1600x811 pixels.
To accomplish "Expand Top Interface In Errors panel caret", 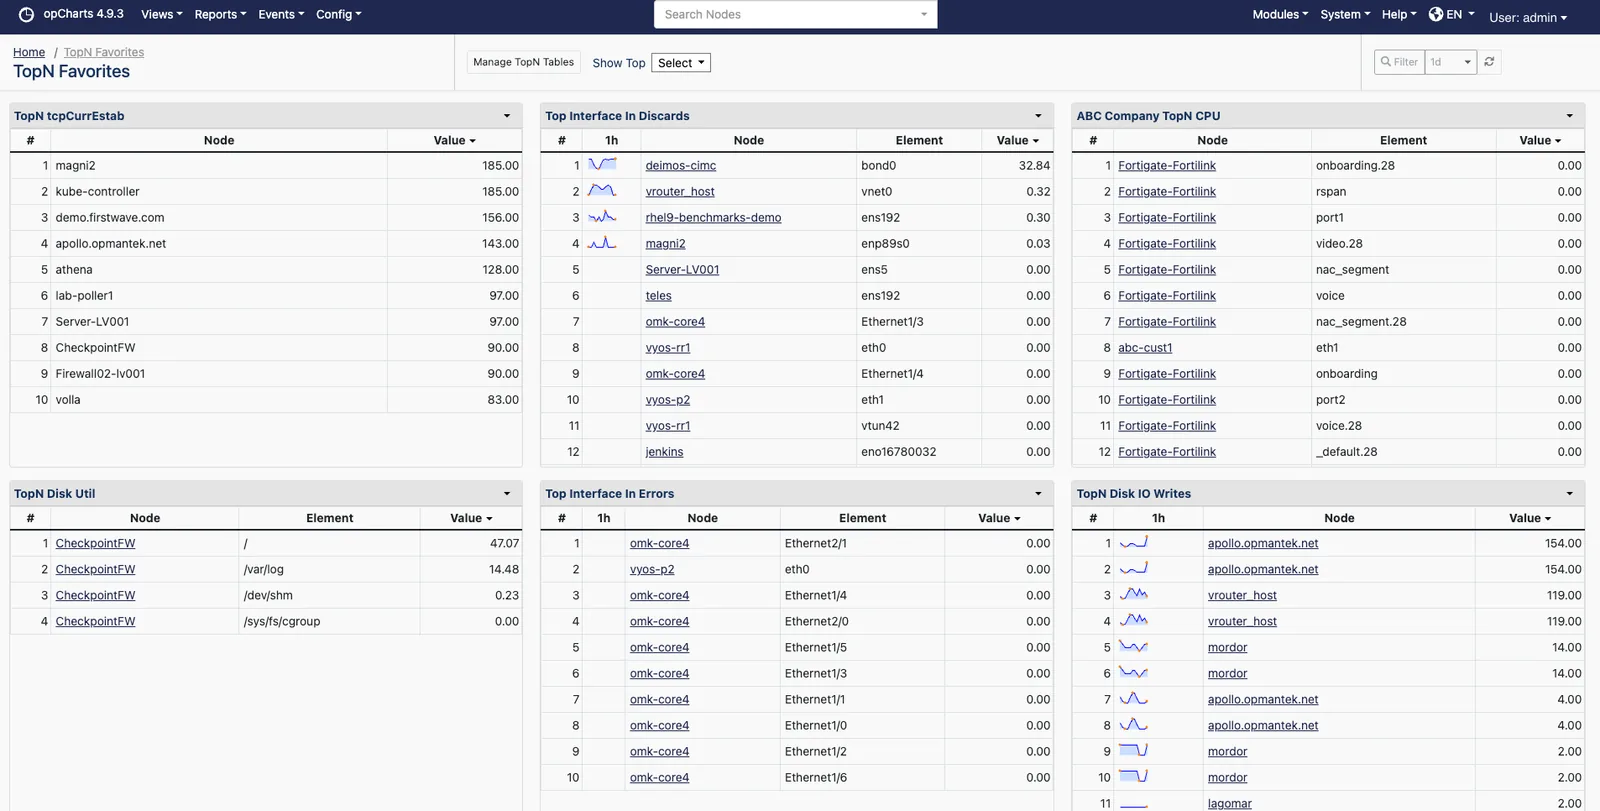I will (x=1038, y=494).
